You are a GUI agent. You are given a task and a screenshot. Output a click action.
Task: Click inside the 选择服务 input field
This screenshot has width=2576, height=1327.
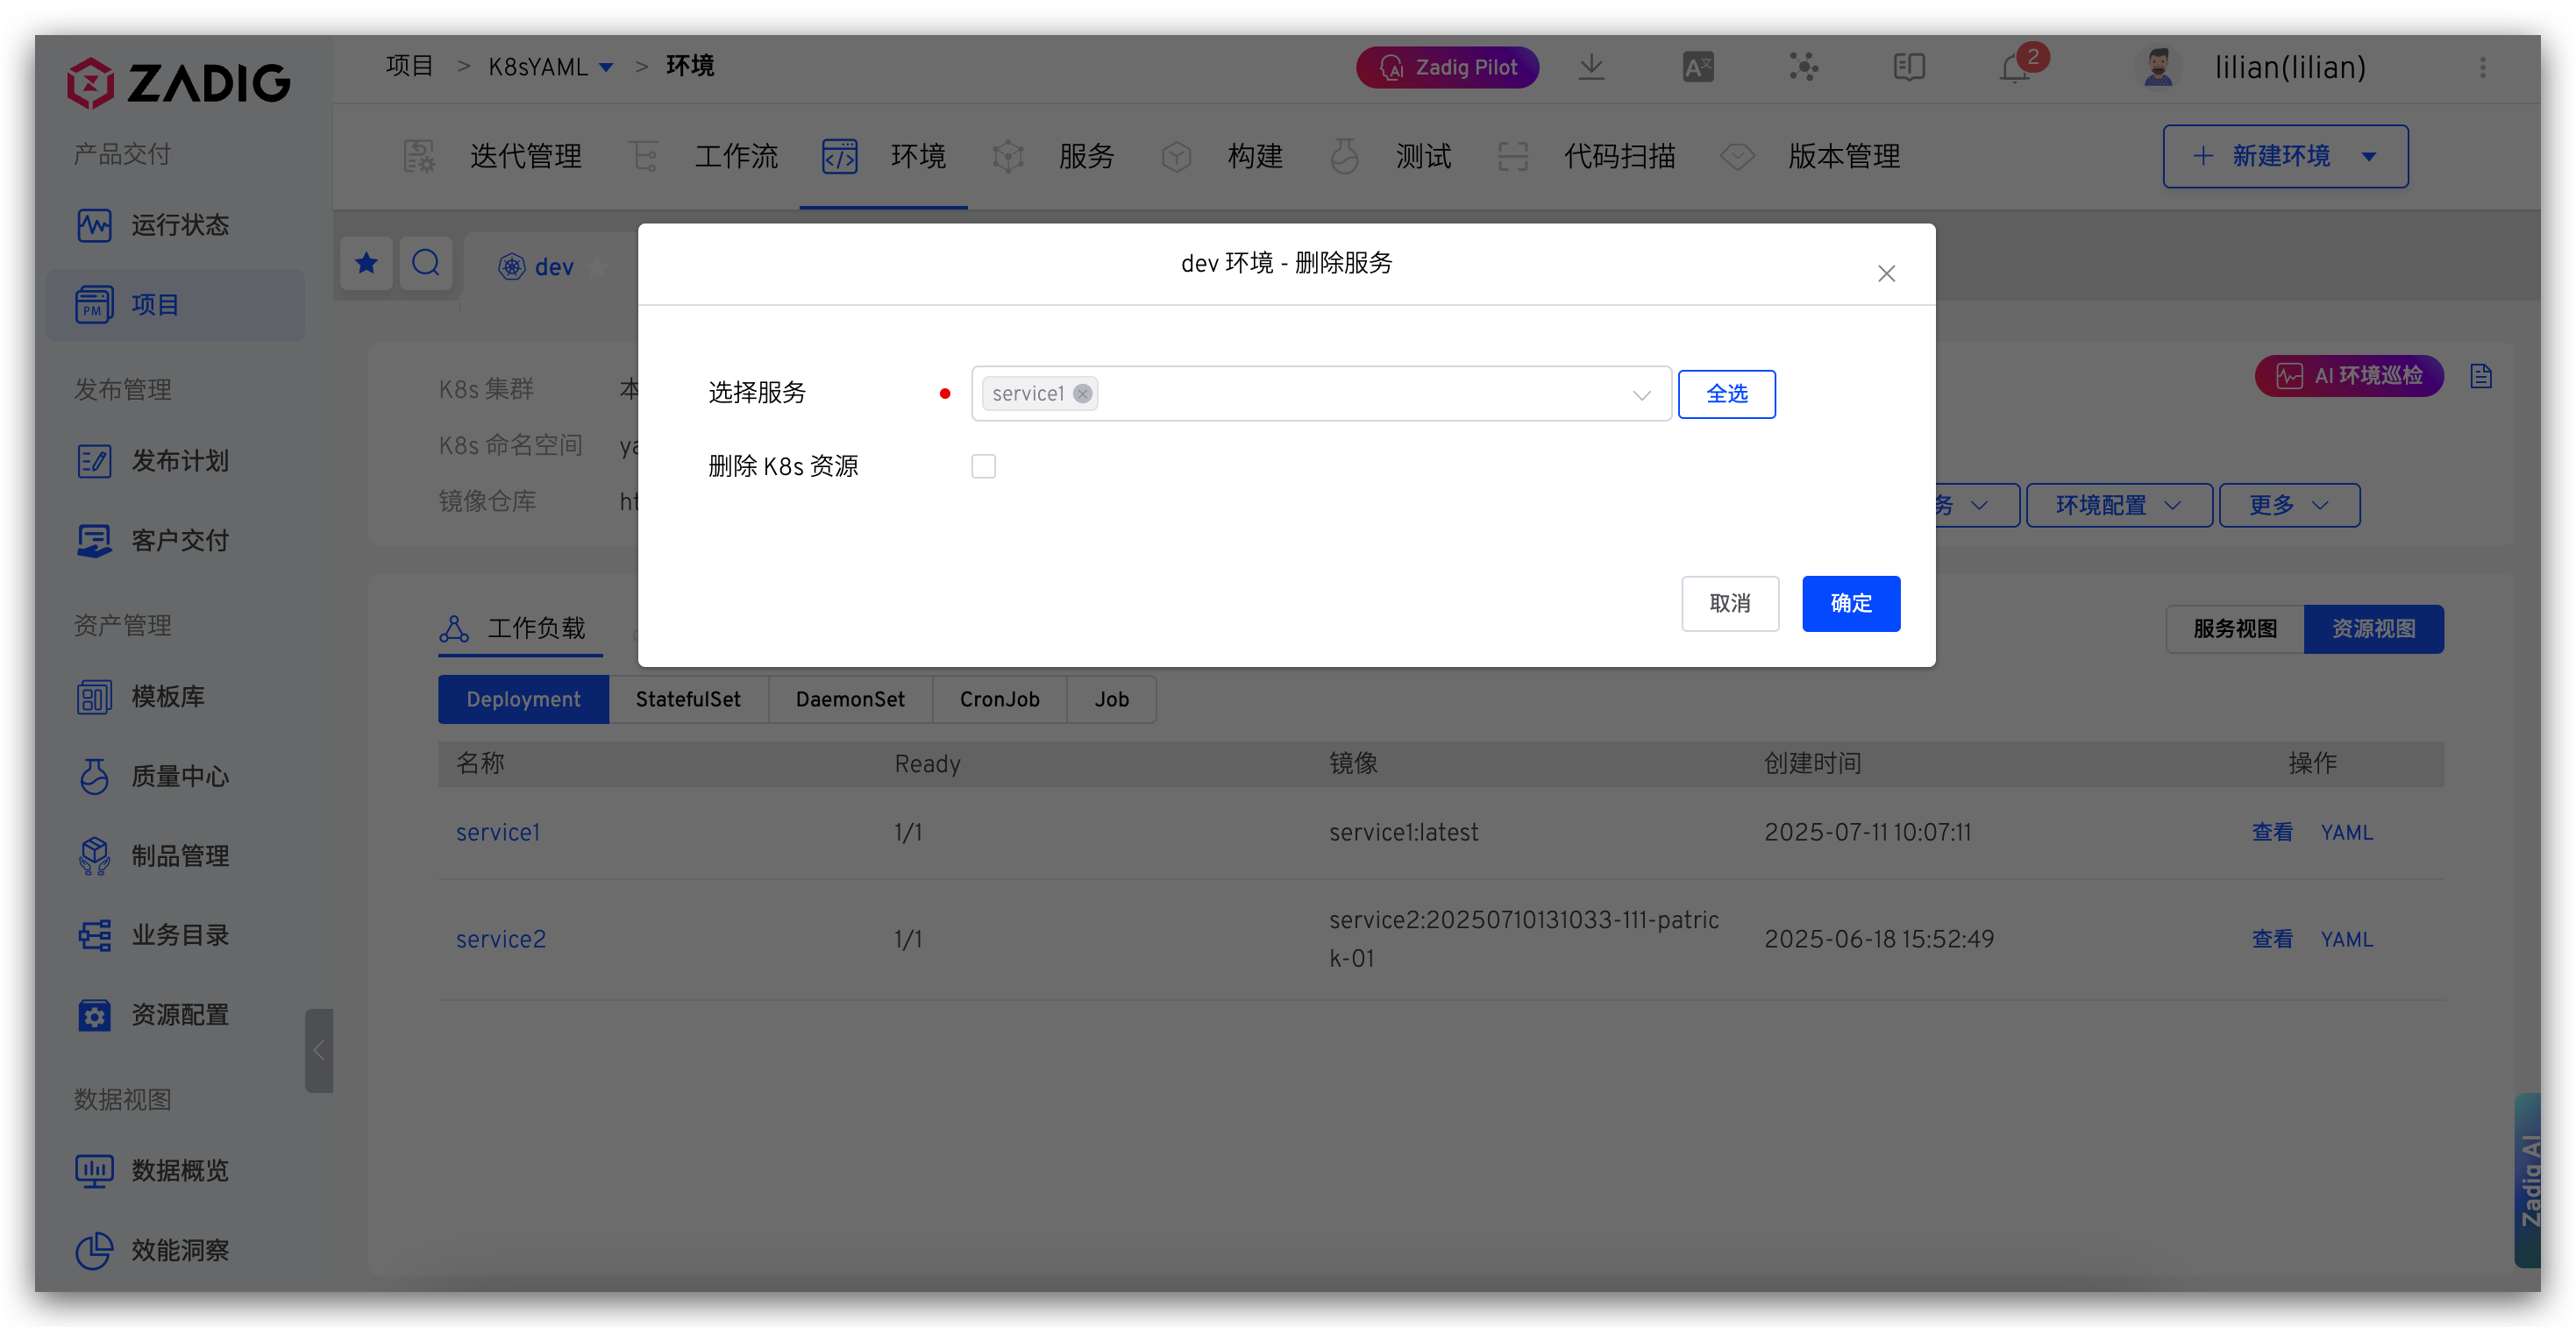1350,394
